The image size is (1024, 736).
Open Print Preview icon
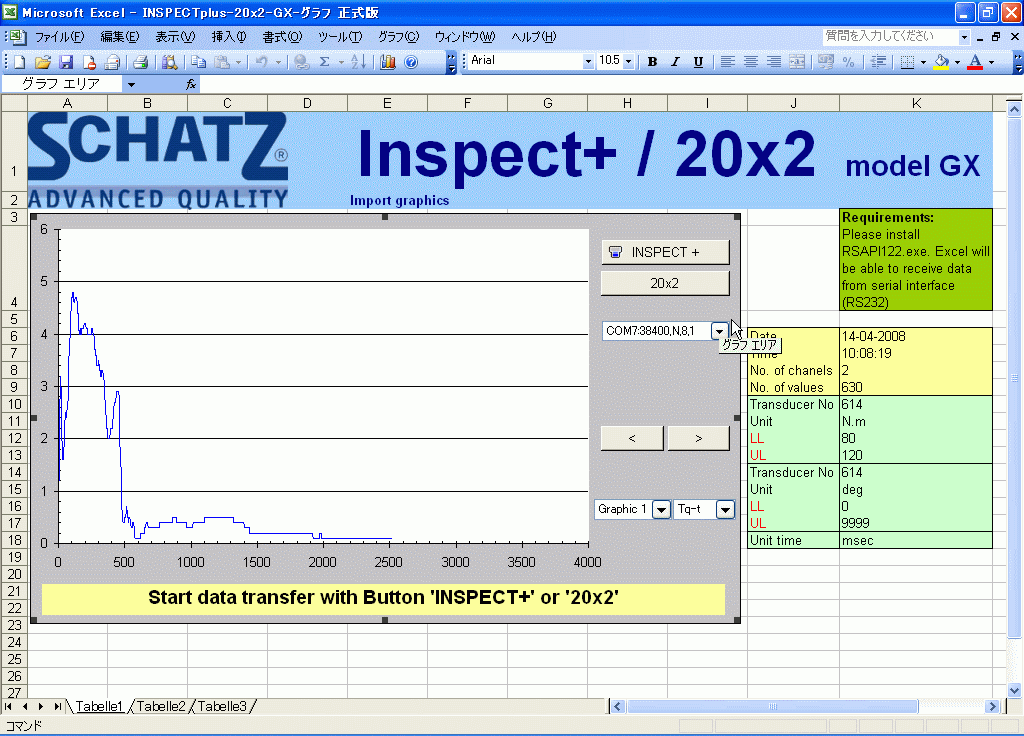[170, 62]
